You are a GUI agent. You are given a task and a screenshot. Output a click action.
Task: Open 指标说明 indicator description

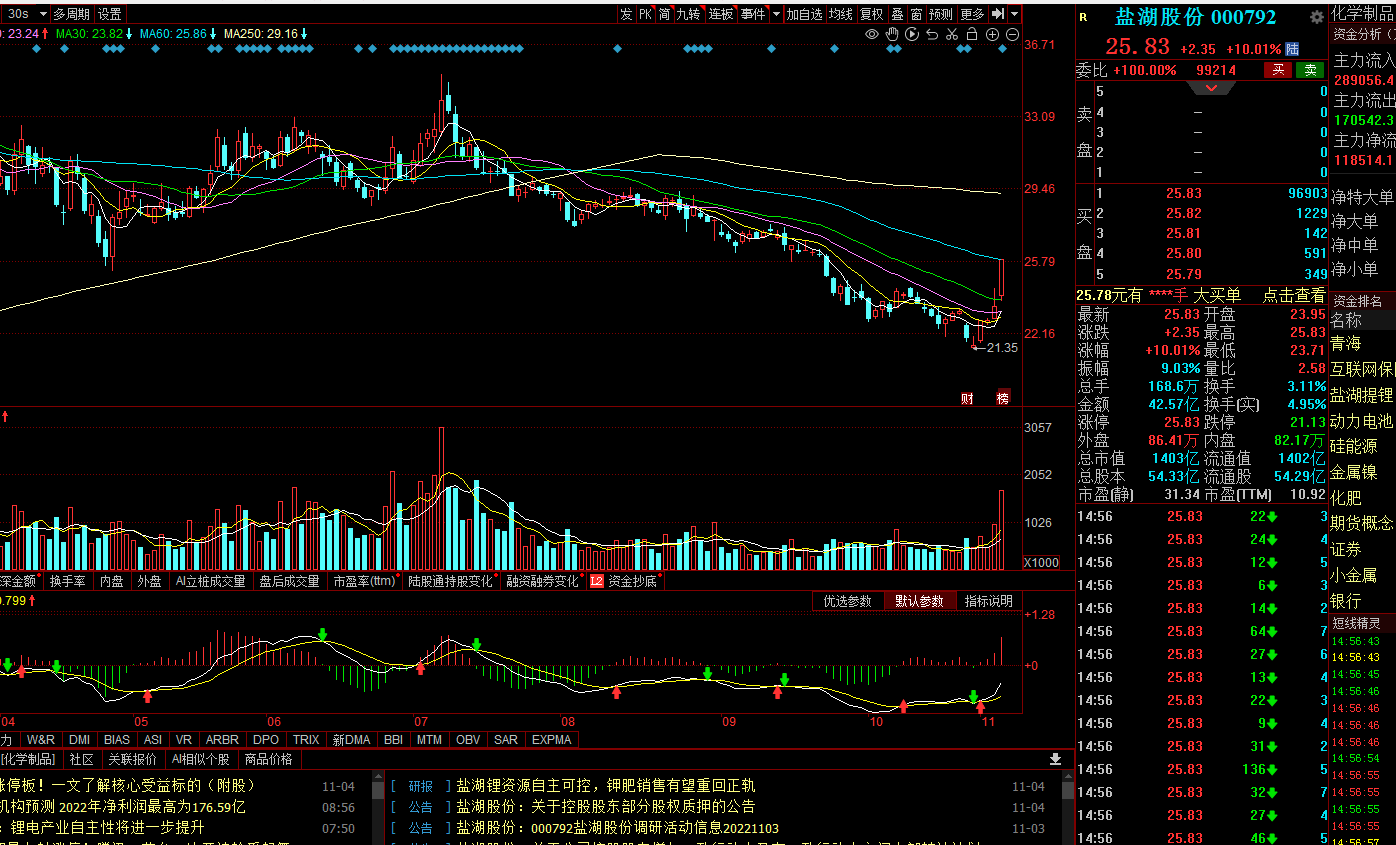click(x=988, y=601)
